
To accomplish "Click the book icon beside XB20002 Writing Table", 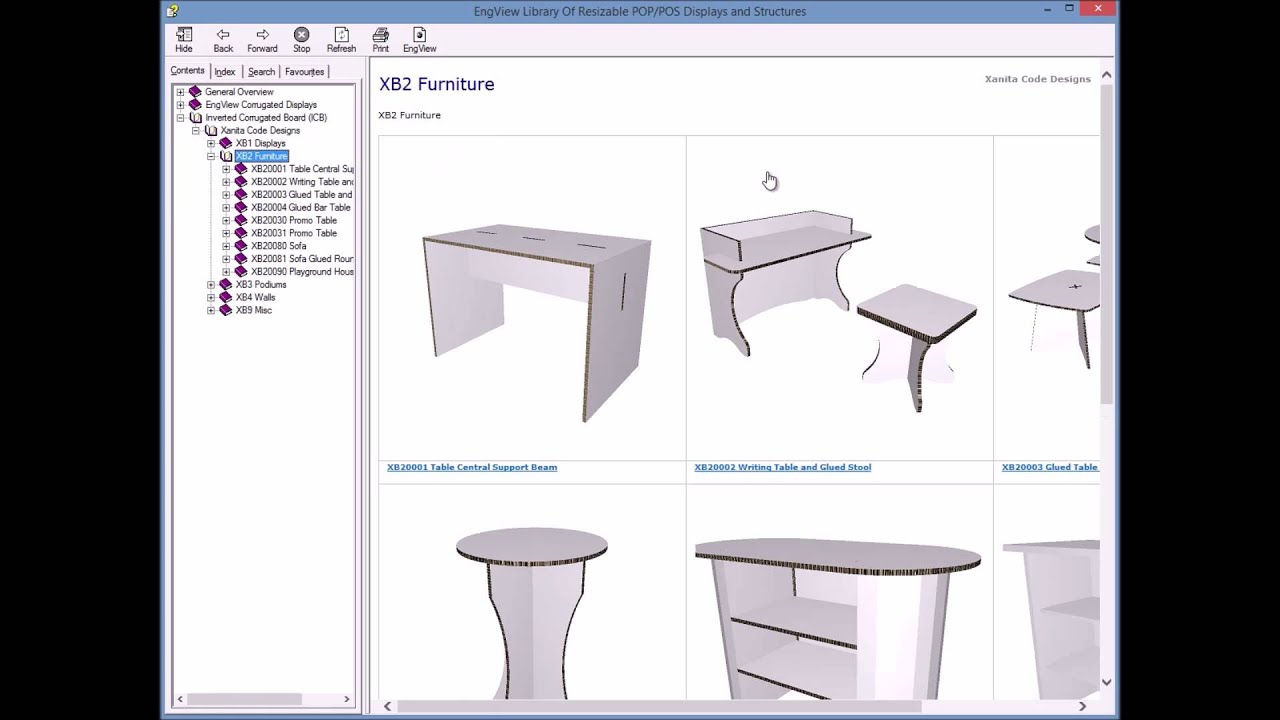I will click(x=241, y=182).
